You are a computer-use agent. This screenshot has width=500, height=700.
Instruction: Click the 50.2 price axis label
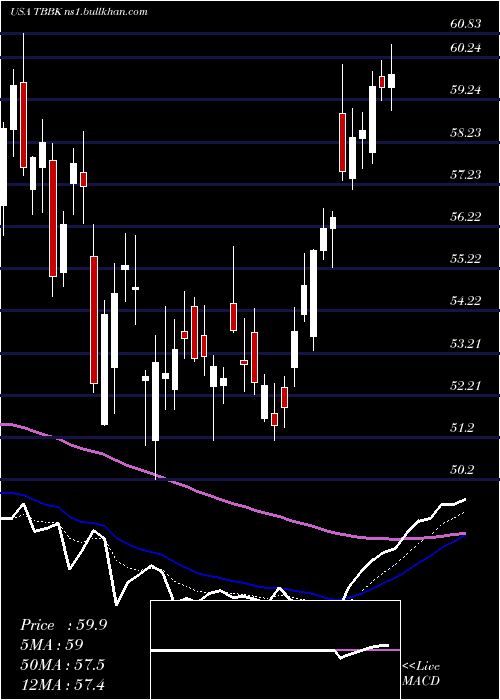coord(463,470)
